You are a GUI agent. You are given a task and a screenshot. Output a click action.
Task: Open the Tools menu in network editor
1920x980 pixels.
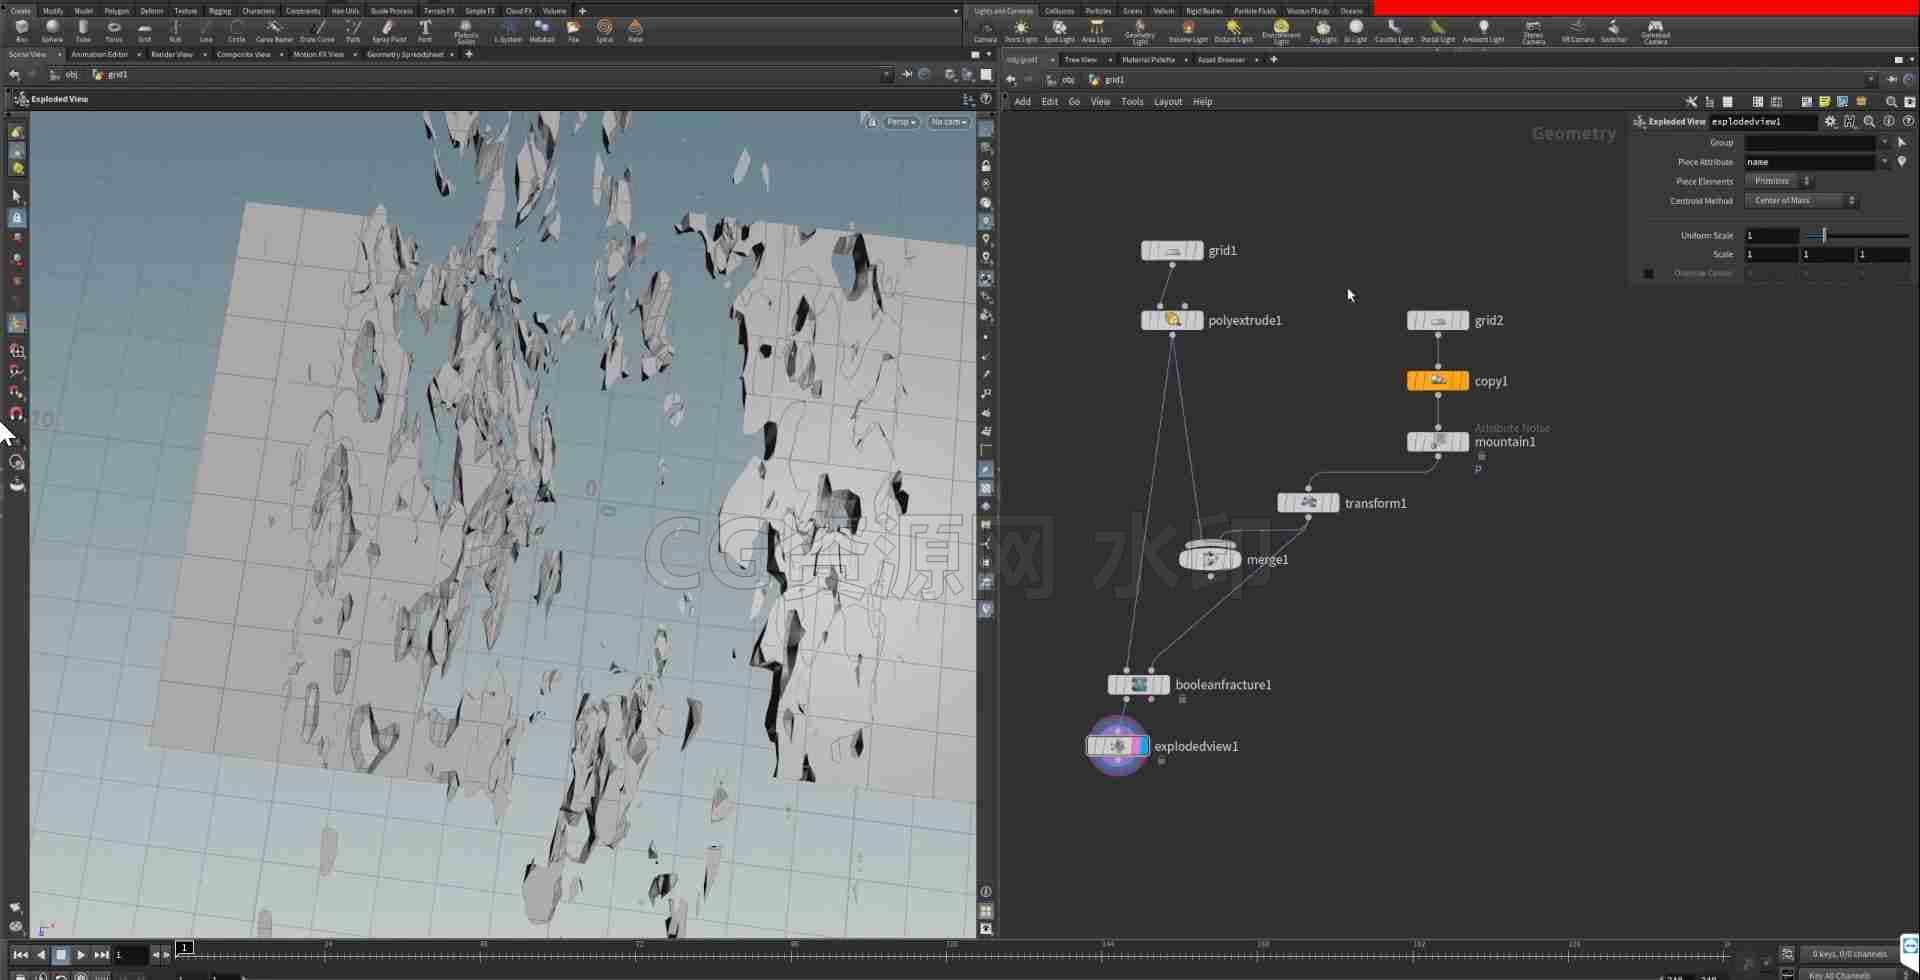click(x=1132, y=101)
